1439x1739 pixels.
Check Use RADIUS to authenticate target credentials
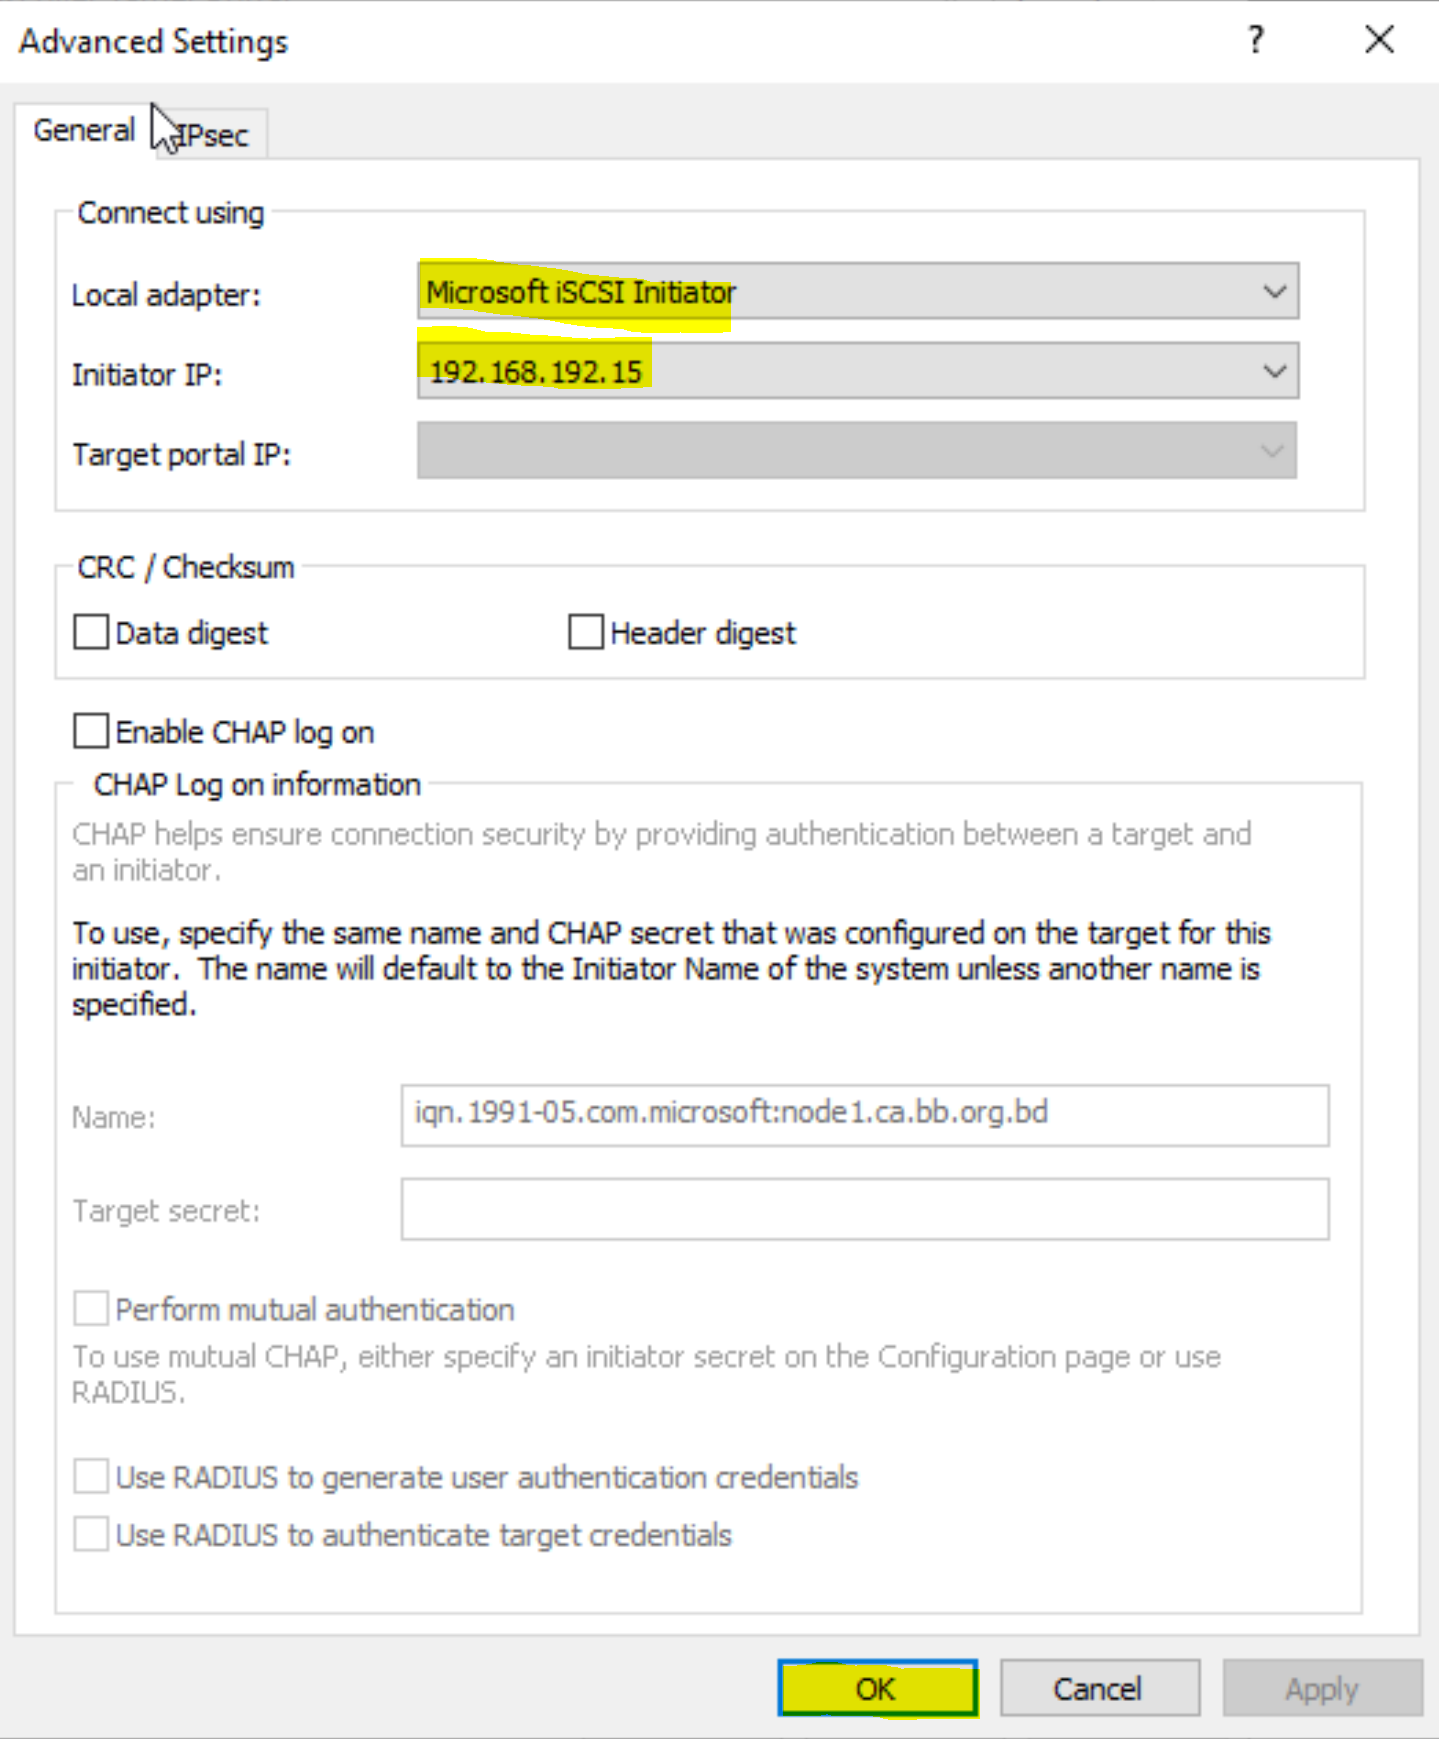91,1535
